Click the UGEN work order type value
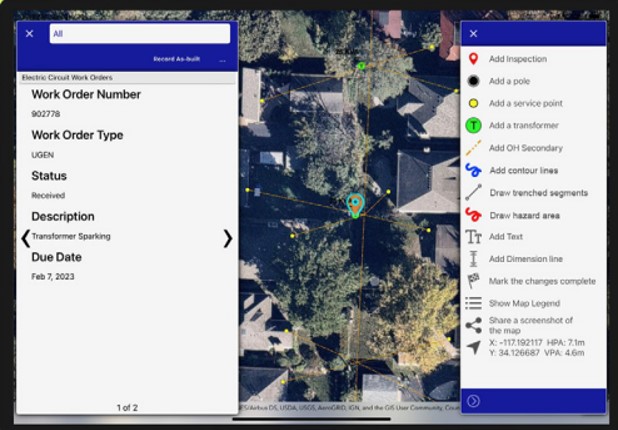The width and height of the screenshot is (618, 430). [43, 155]
